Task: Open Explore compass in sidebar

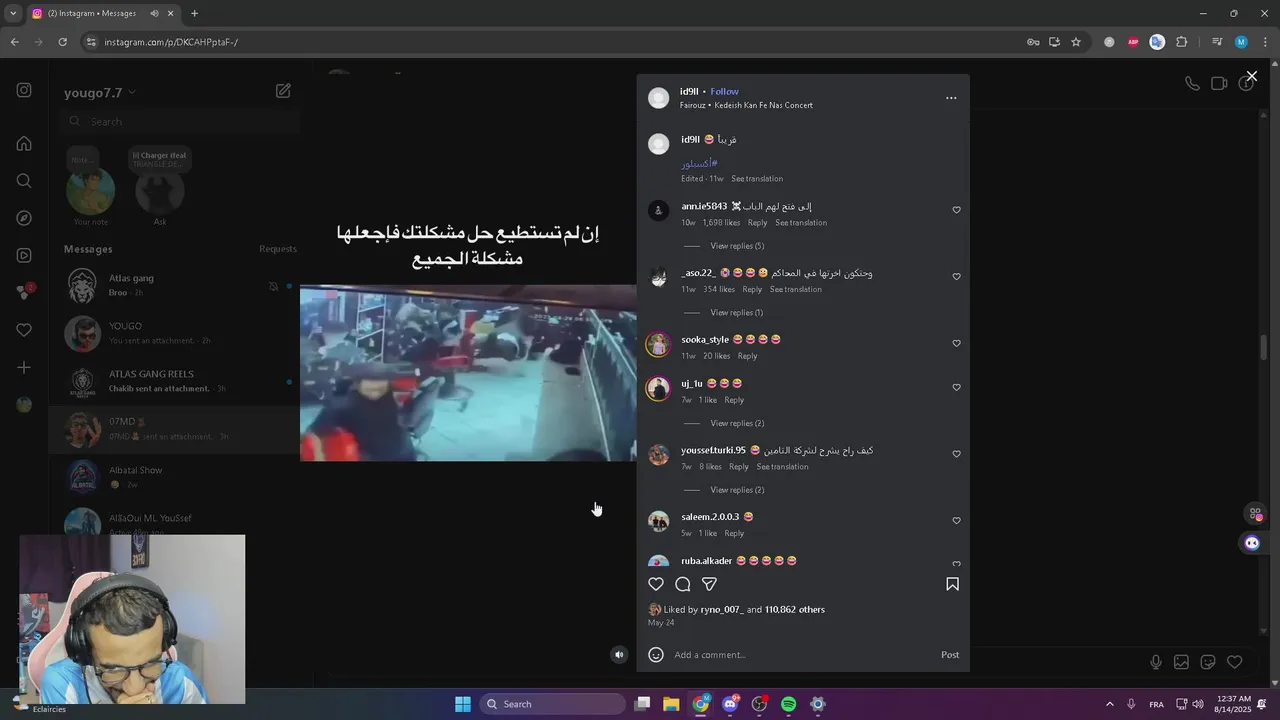Action: 24,218
